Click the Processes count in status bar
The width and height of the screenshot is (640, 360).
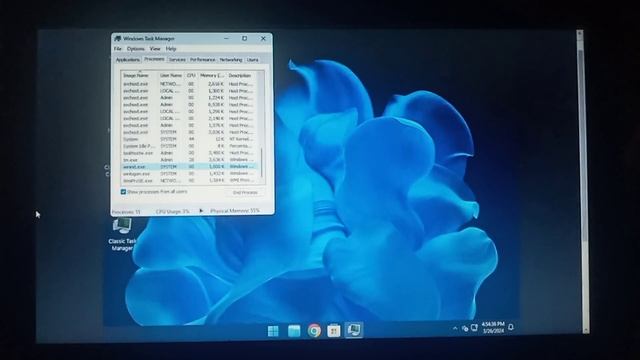tap(126, 212)
